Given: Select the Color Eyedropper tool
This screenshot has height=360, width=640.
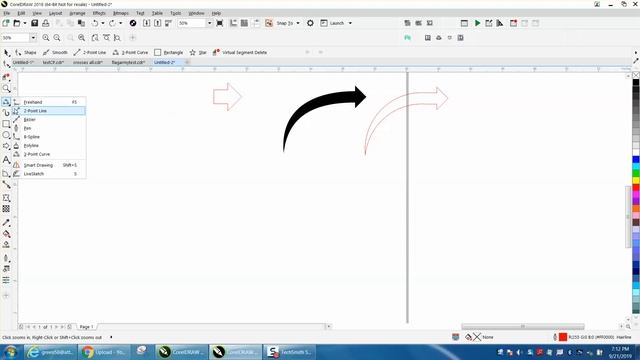Looking at the screenshot, I should tap(6, 223).
